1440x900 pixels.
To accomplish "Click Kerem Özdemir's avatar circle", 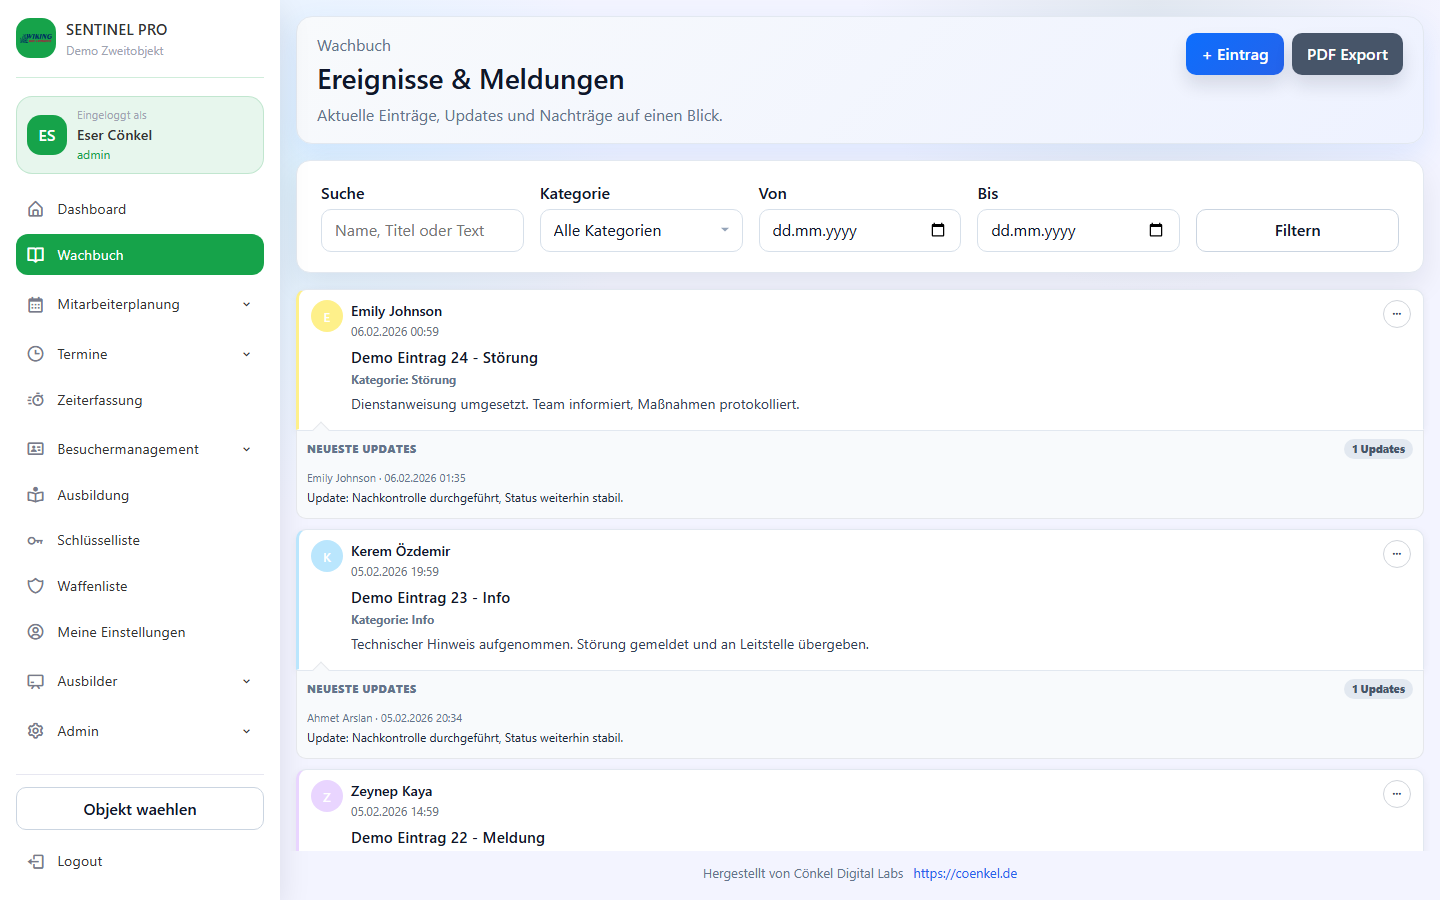I will (x=327, y=556).
